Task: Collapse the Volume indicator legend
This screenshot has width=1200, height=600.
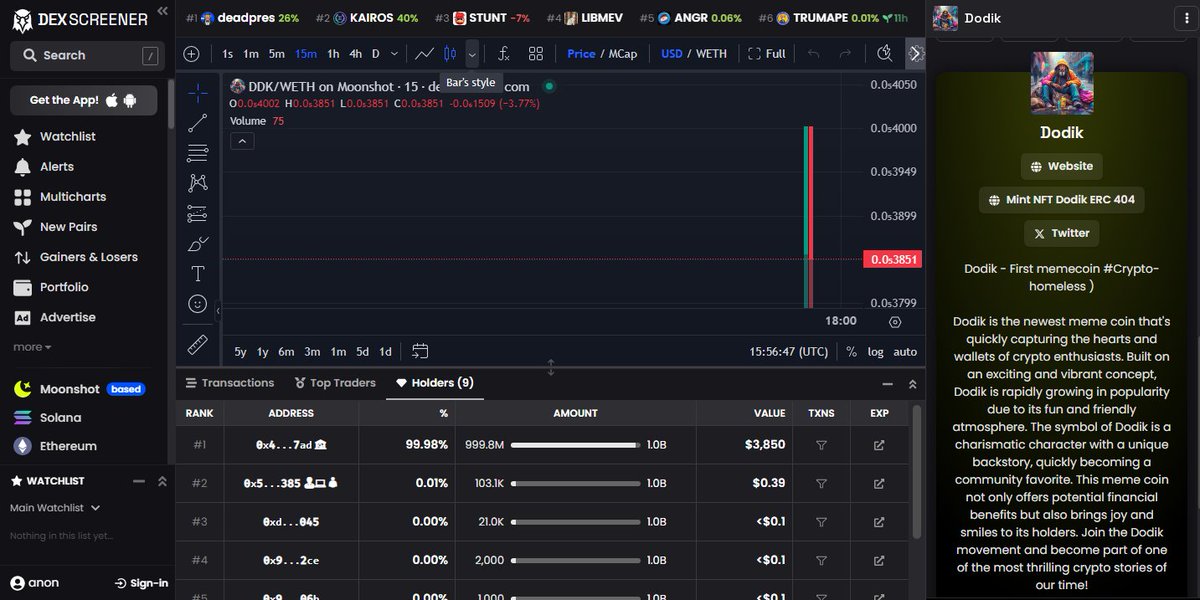Action: coord(242,141)
